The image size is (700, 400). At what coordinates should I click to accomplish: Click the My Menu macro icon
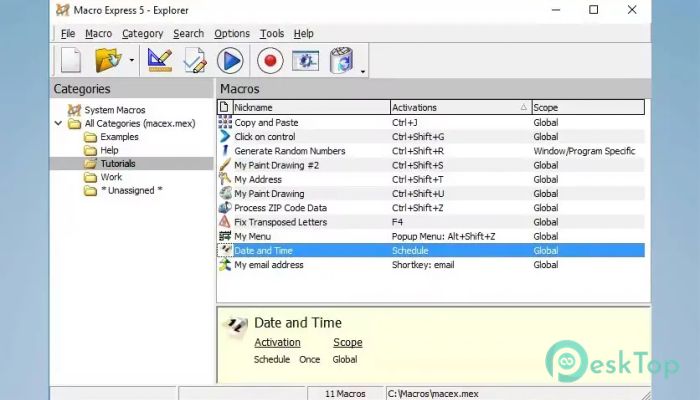(225, 236)
